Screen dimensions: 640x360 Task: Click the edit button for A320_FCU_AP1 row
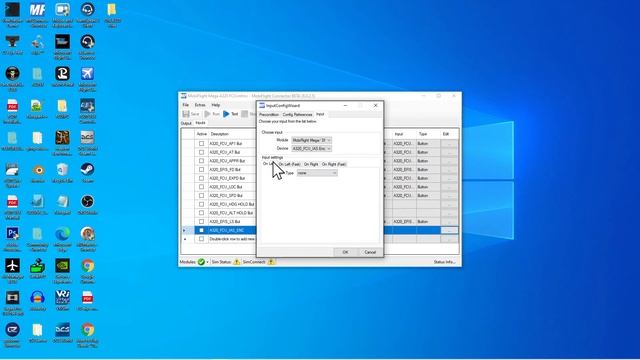449,144
